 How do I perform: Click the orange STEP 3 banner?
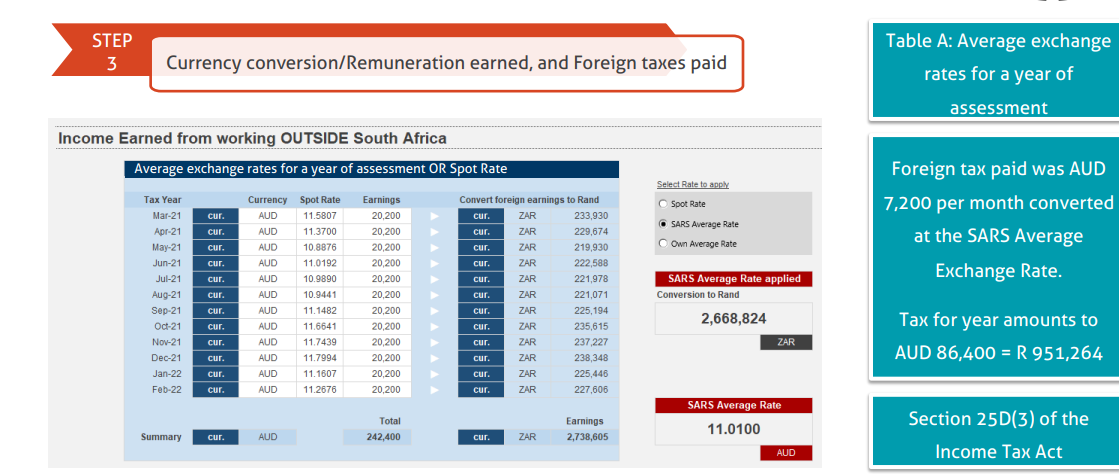click(111, 52)
